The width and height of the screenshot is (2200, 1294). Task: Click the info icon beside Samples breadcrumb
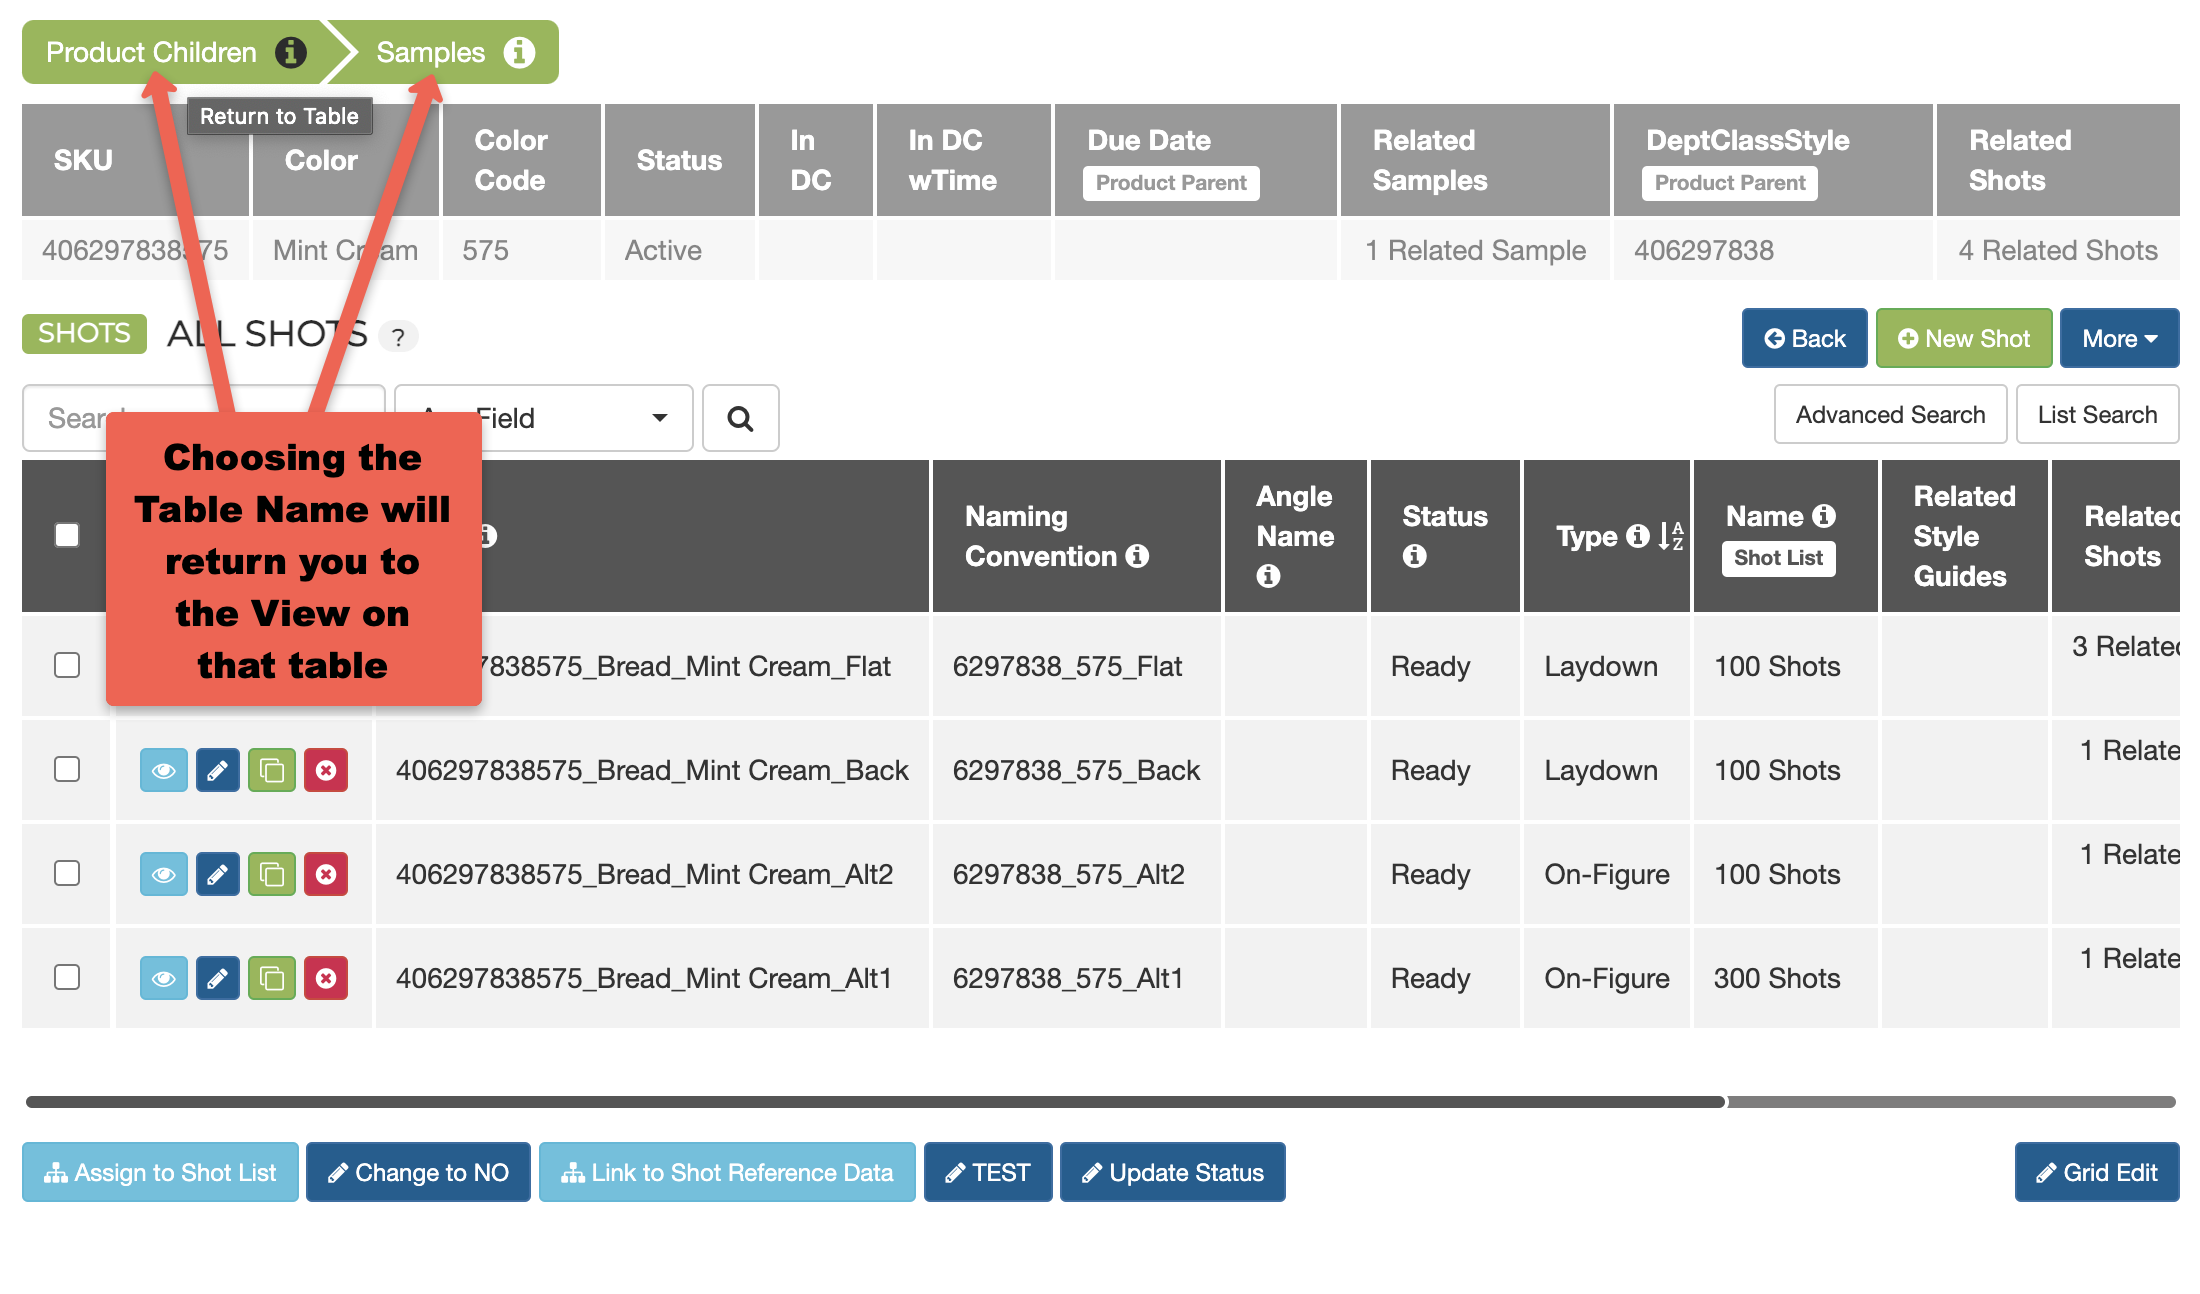(519, 52)
